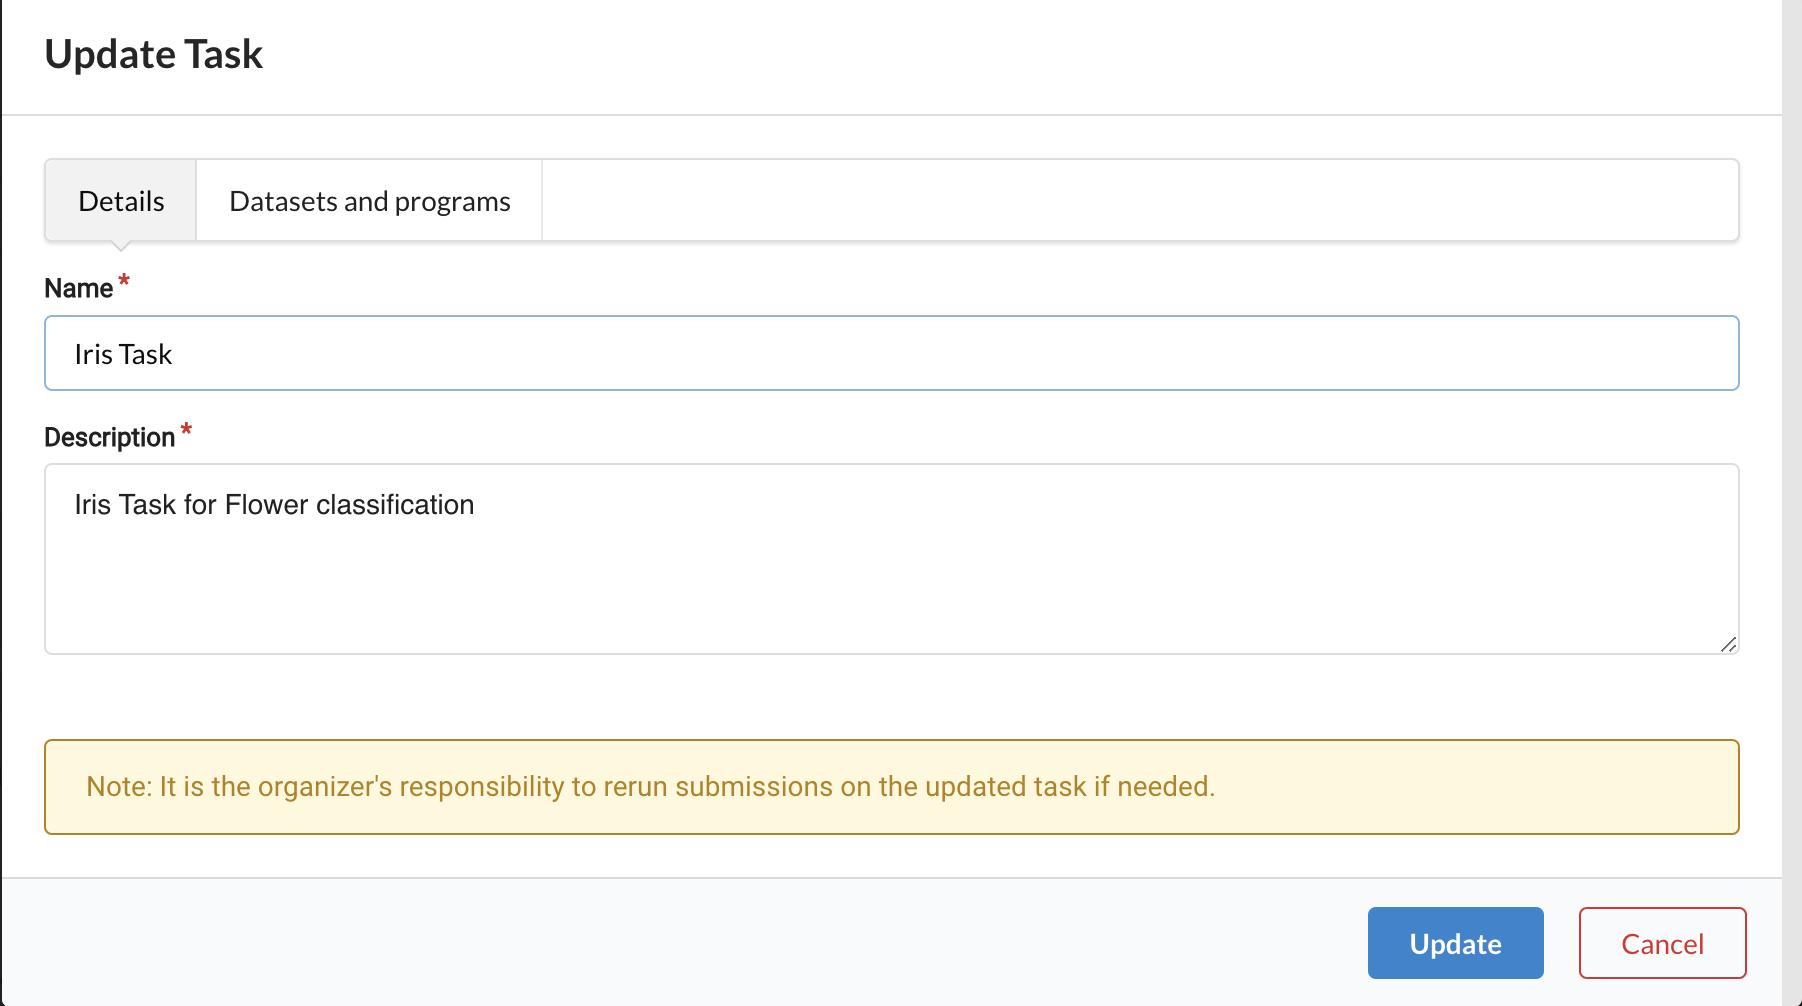Cancel the task update dialog
1802x1006 pixels.
click(x=1662, y=943)
